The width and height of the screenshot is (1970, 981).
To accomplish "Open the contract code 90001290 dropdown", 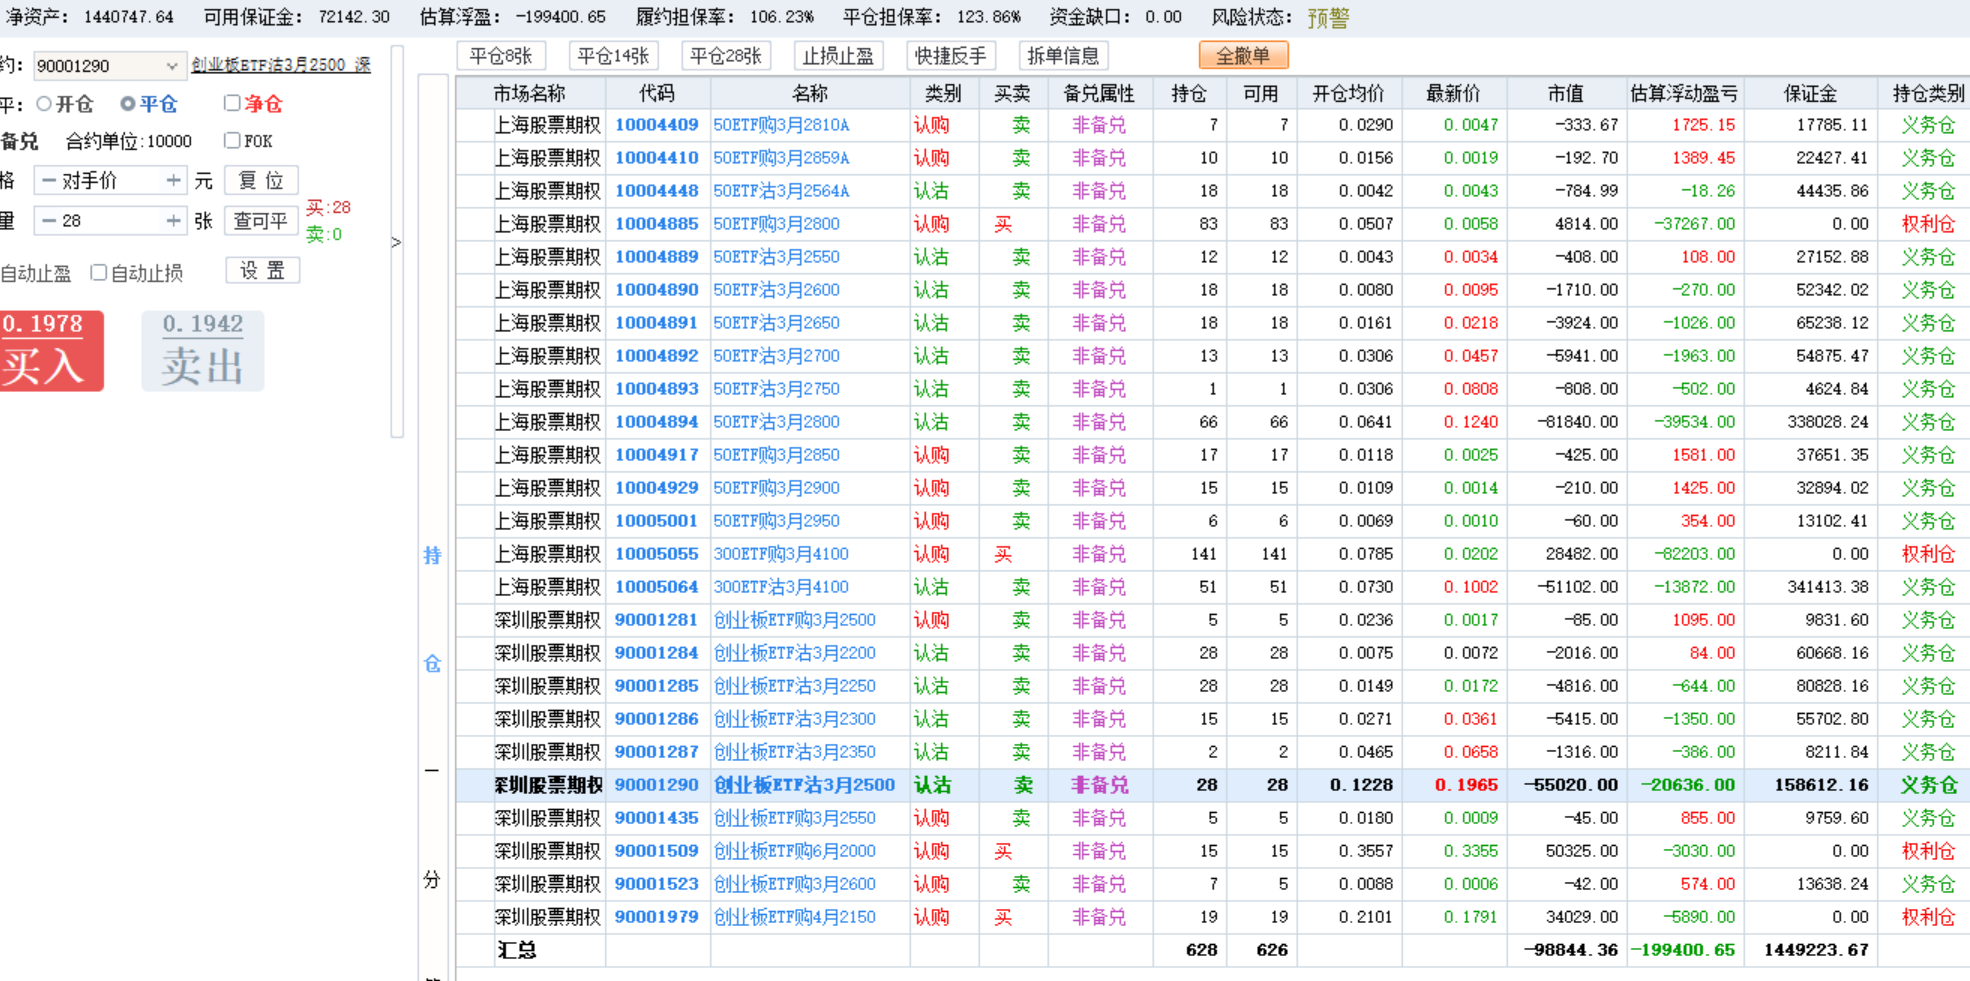I will point(171,66).
